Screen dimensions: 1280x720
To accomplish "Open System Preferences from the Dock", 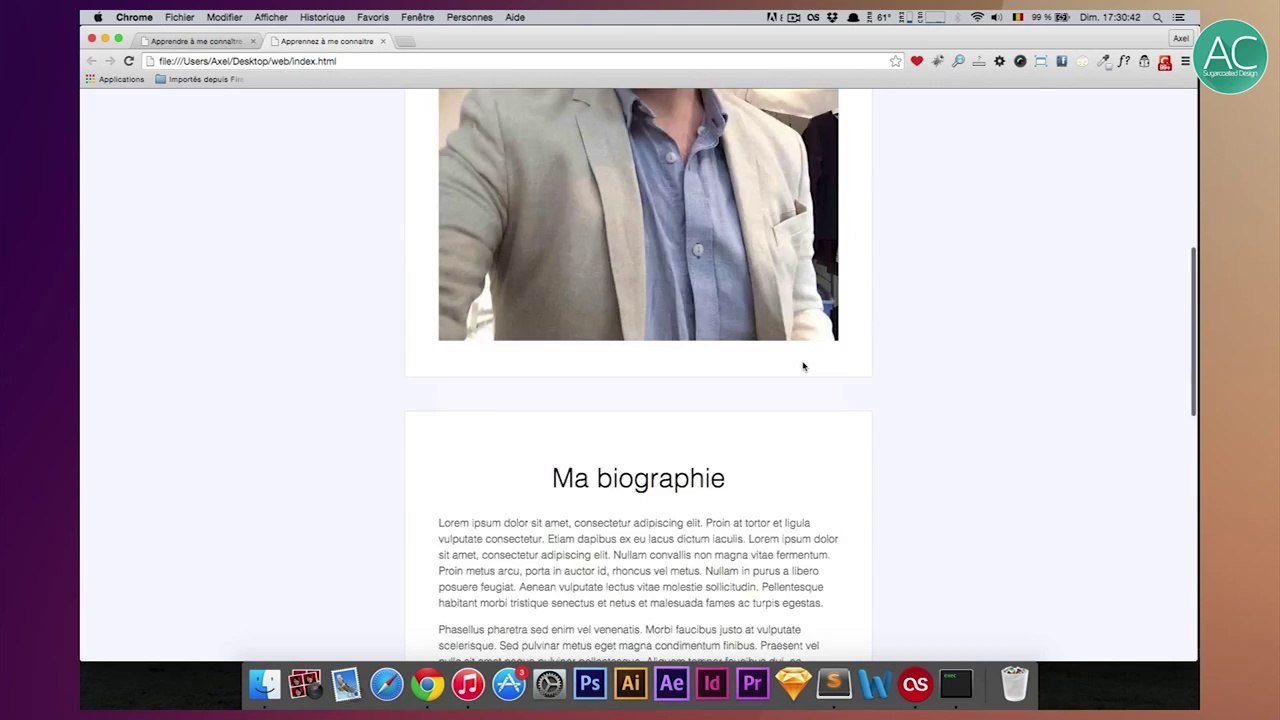I will click(549, 684).
